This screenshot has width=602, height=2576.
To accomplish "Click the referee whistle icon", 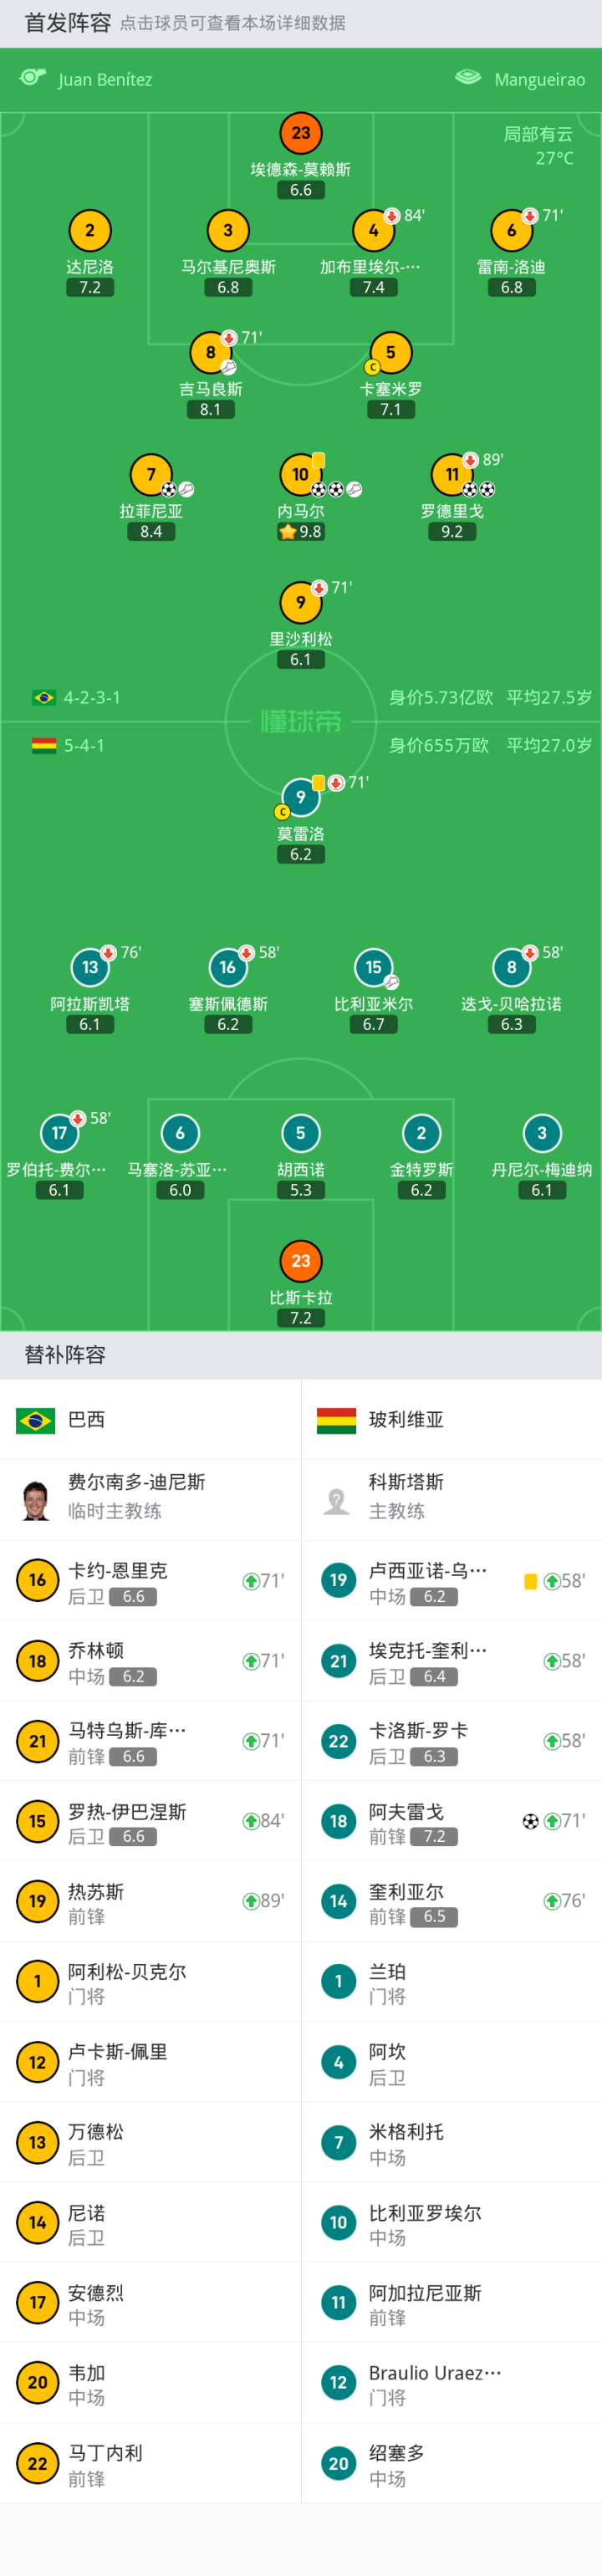I will point(33,78).
